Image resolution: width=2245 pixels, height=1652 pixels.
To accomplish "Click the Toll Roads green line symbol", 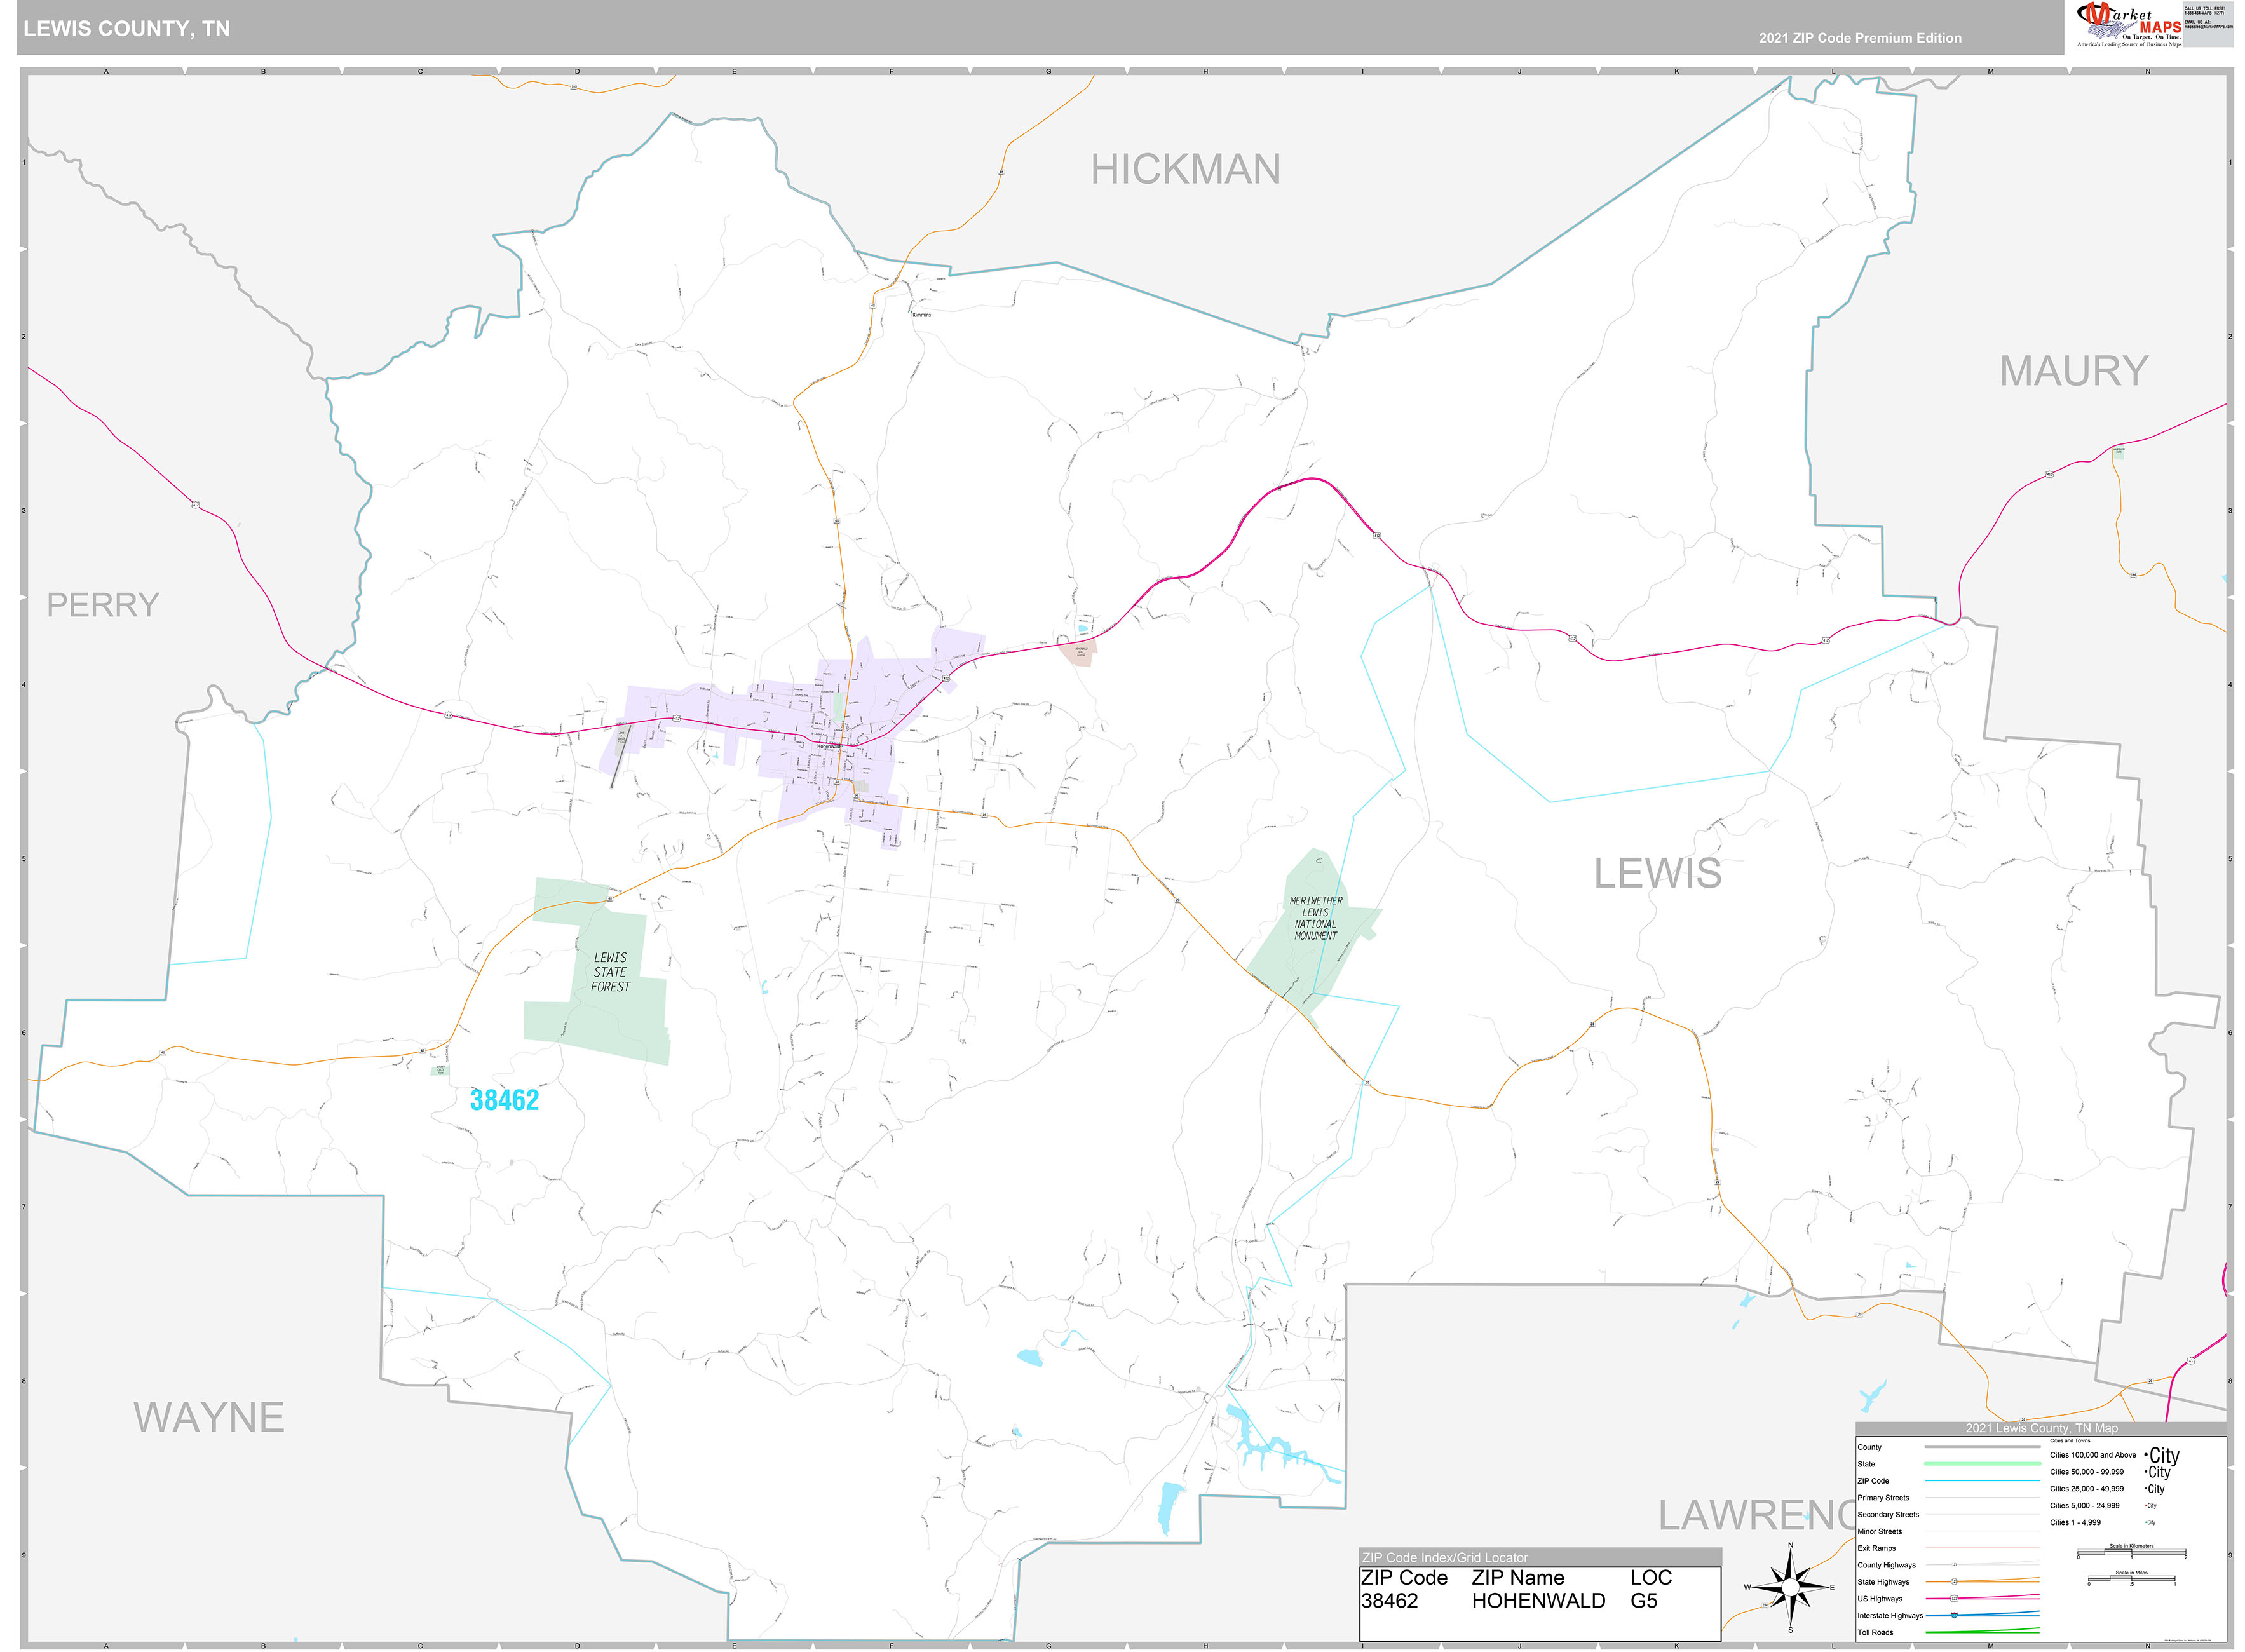I will [1982, 1631].
